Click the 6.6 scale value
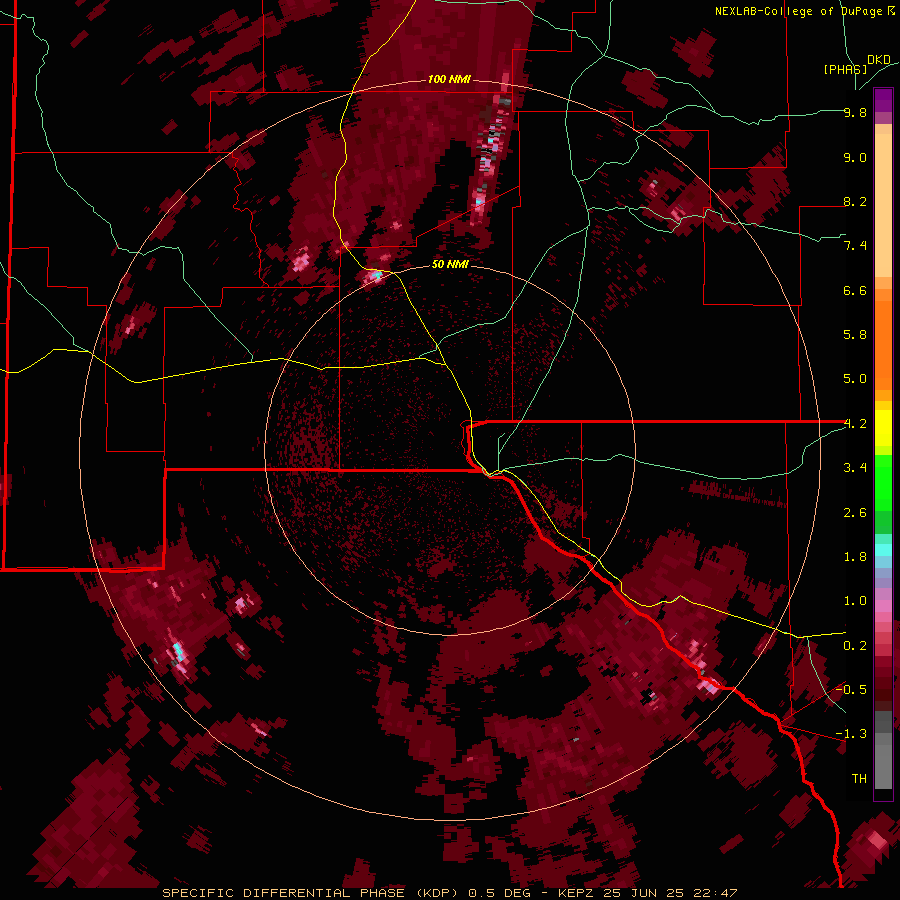The height and width of the screenshot is (900, 900). tap(855, 290)
